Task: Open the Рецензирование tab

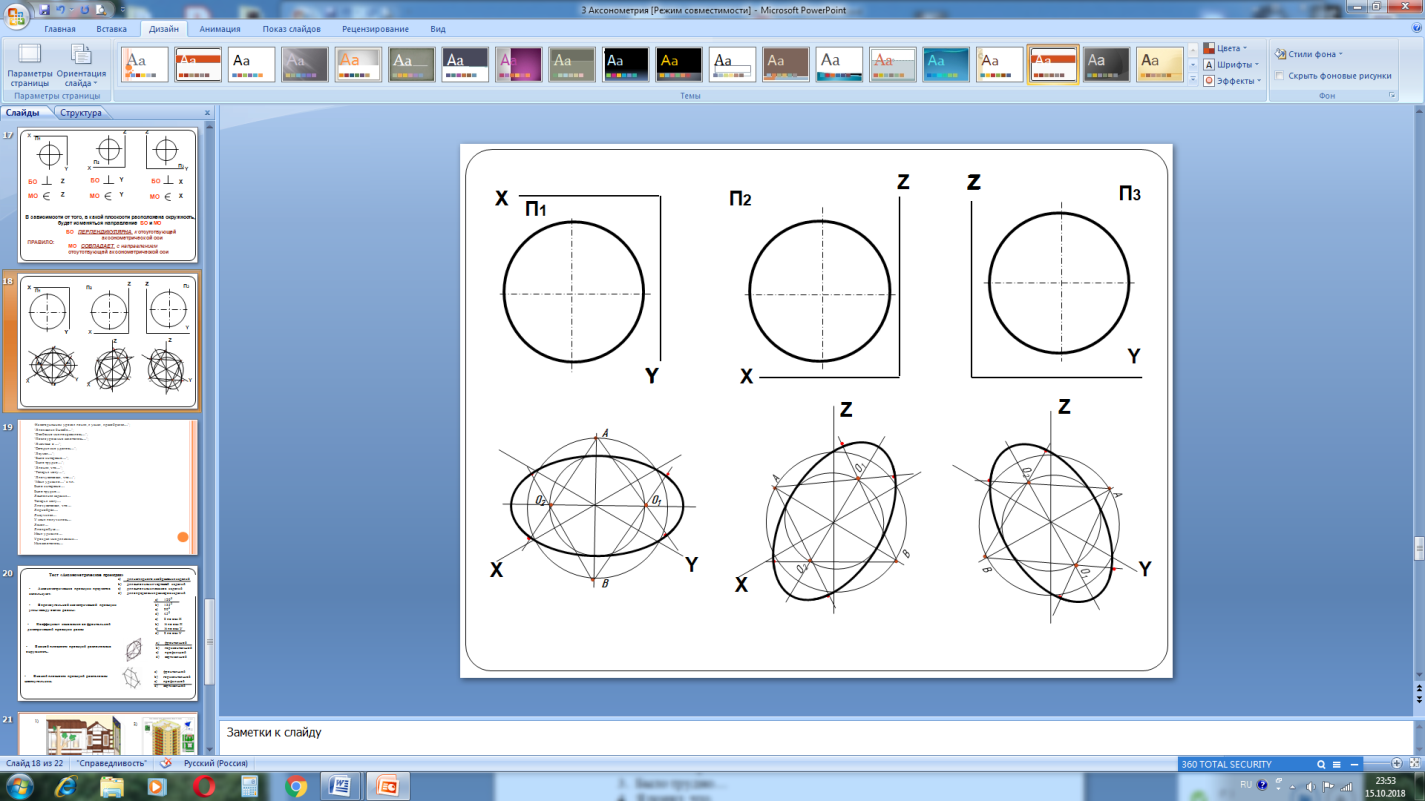Action: [x=375, y=29]
